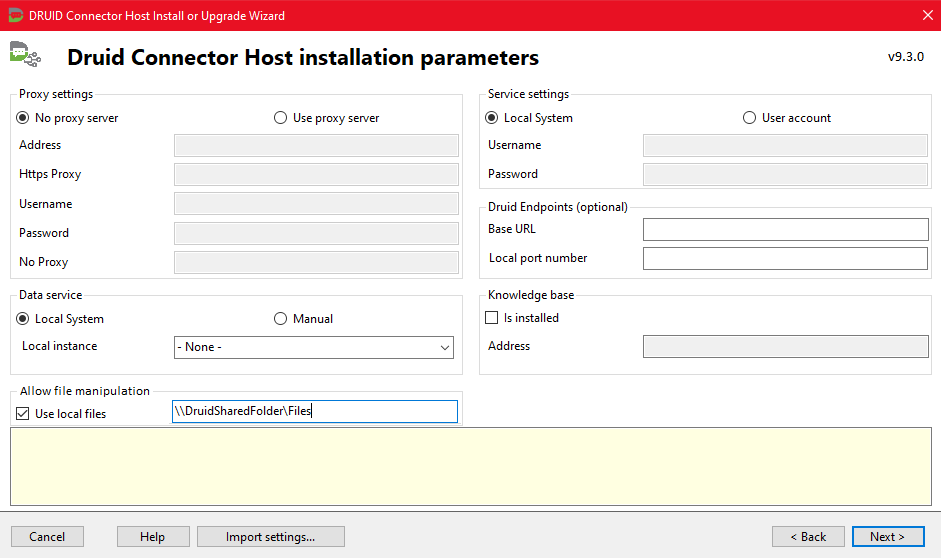
Task: Click the Druid Connector Host logo icon
Action: point(25,54)
